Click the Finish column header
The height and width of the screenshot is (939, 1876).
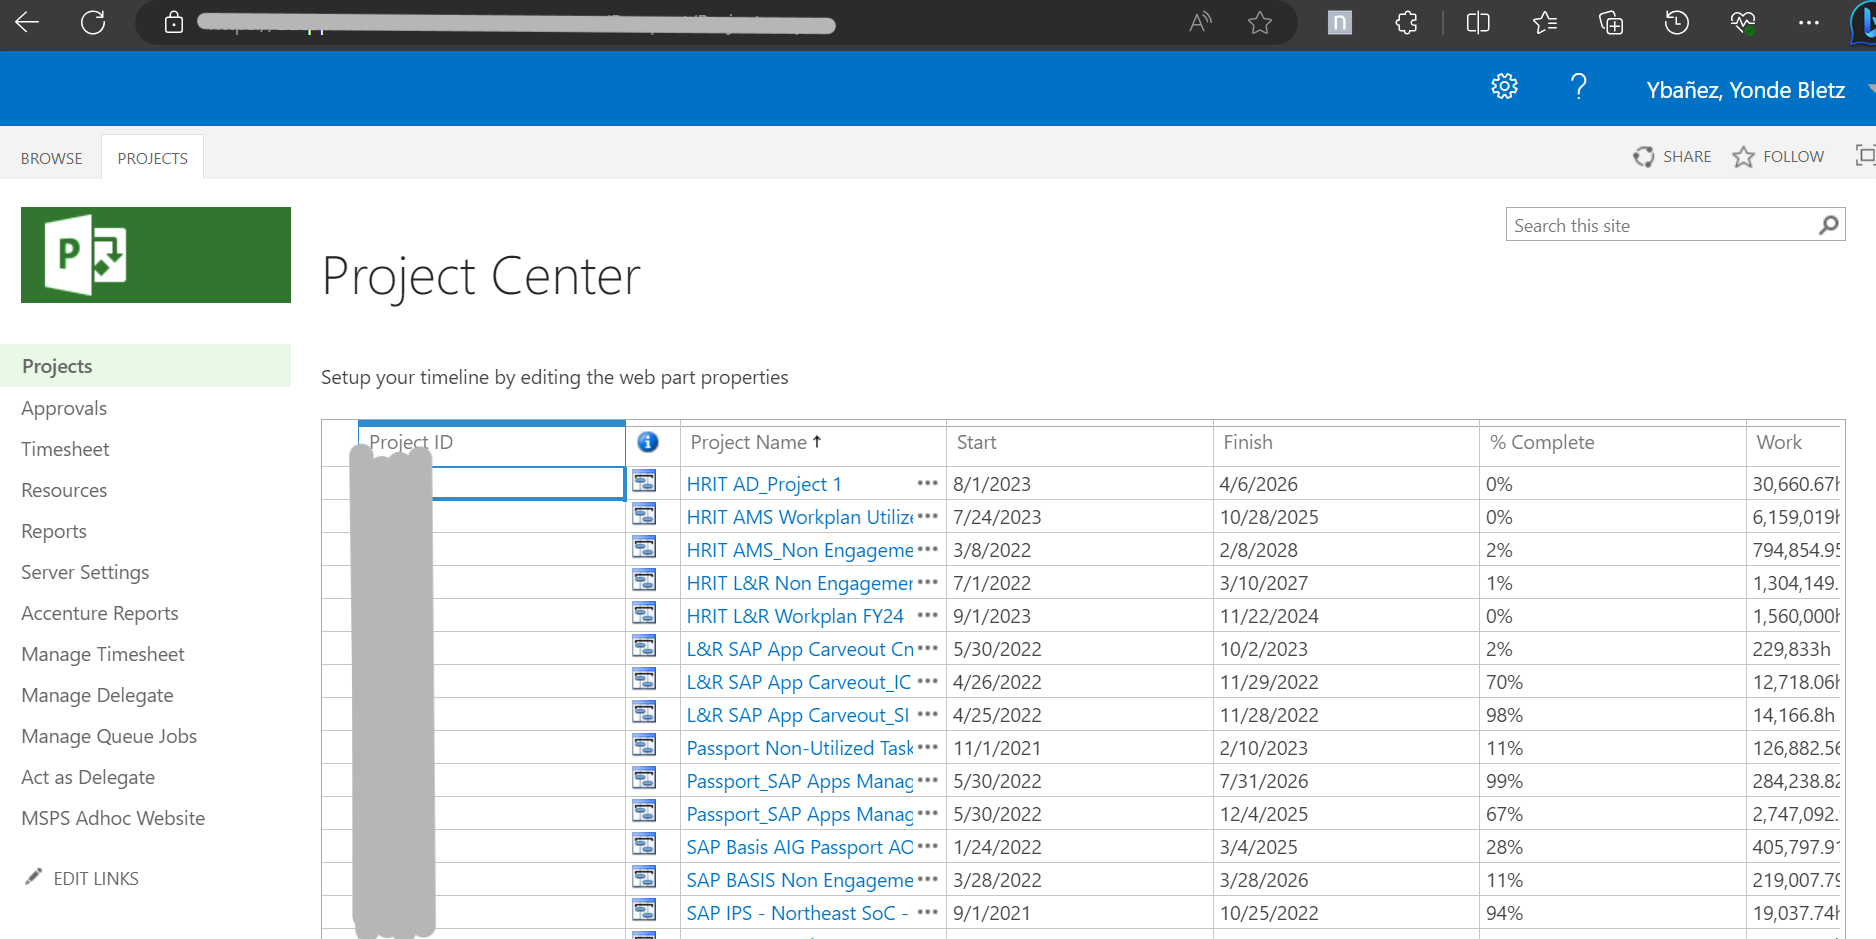click(1248, 442)
